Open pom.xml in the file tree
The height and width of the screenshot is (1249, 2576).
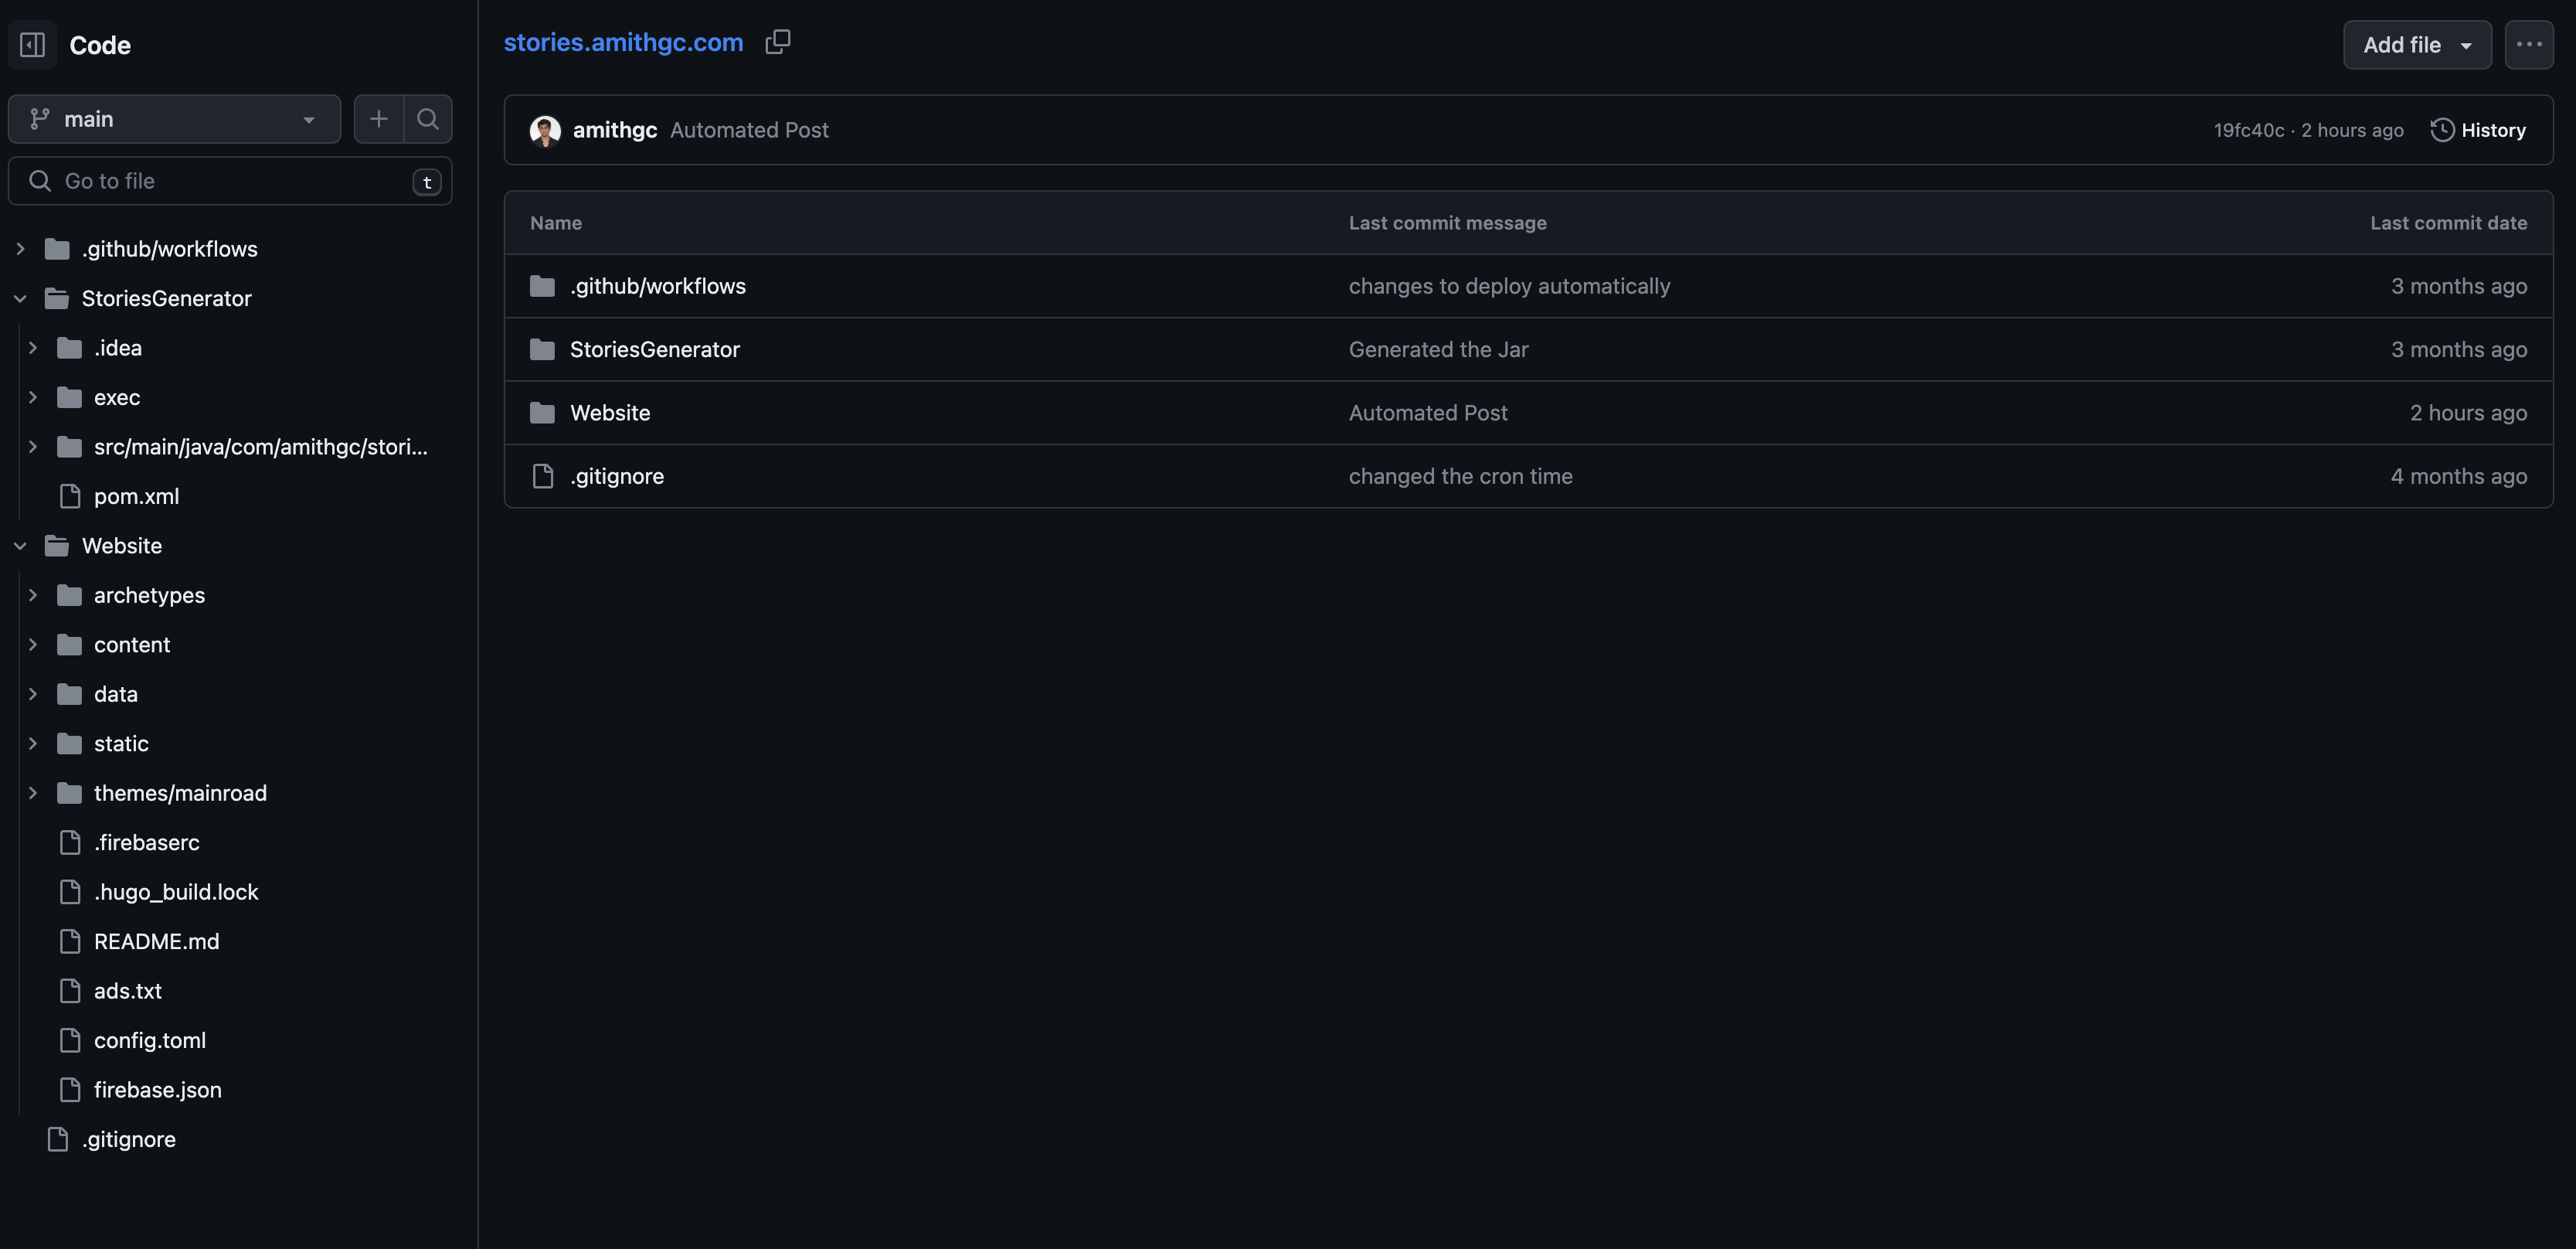137,496
